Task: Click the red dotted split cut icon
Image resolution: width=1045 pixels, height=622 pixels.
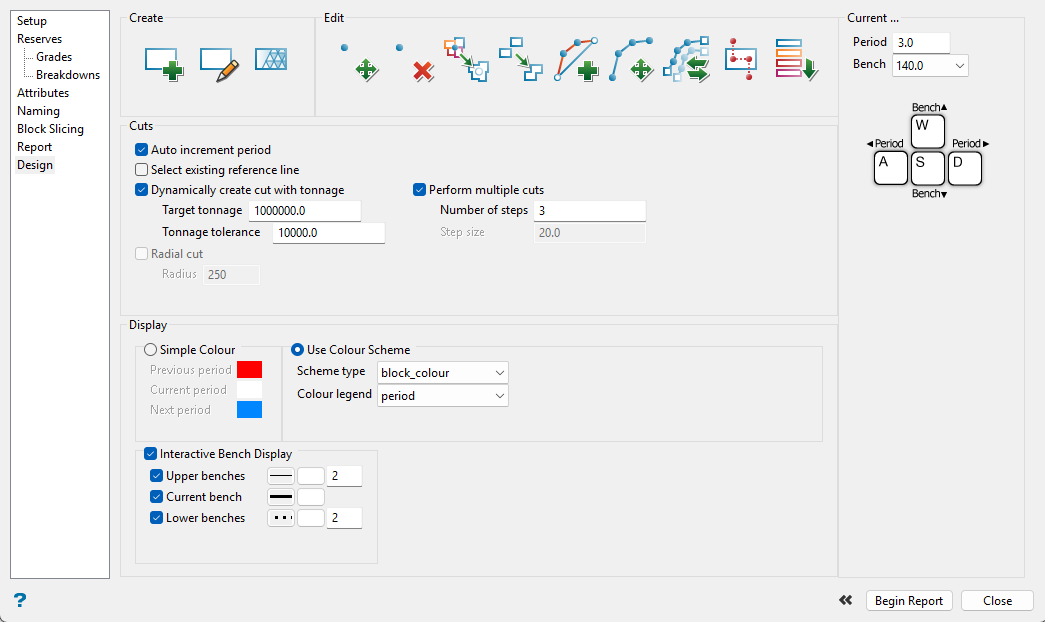Action: [x=741, y=59]
